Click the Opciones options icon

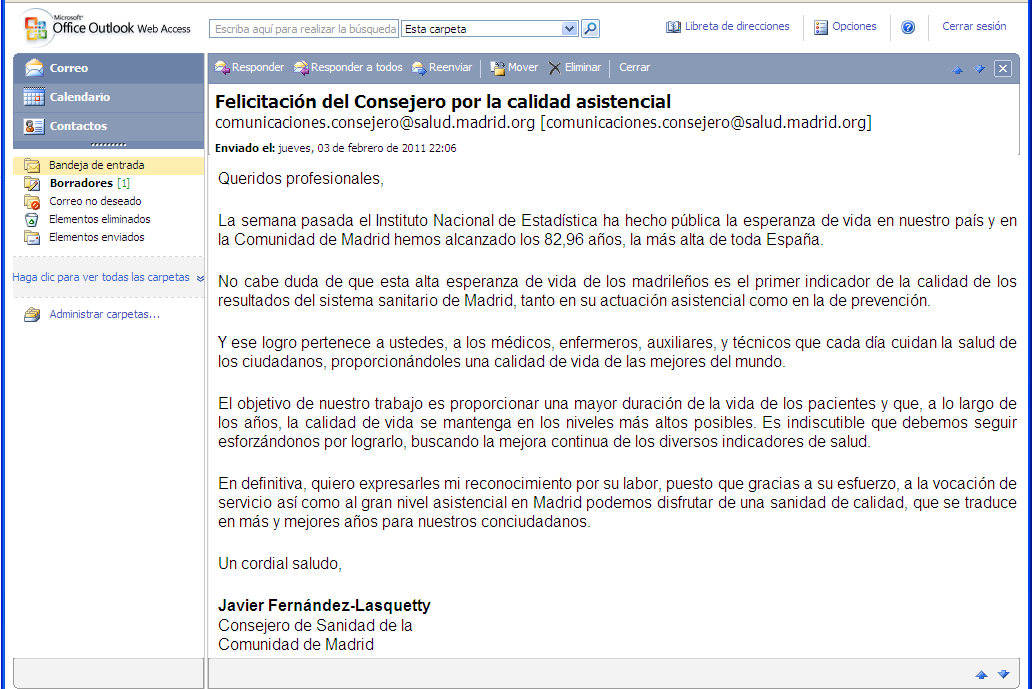[821, 27]
